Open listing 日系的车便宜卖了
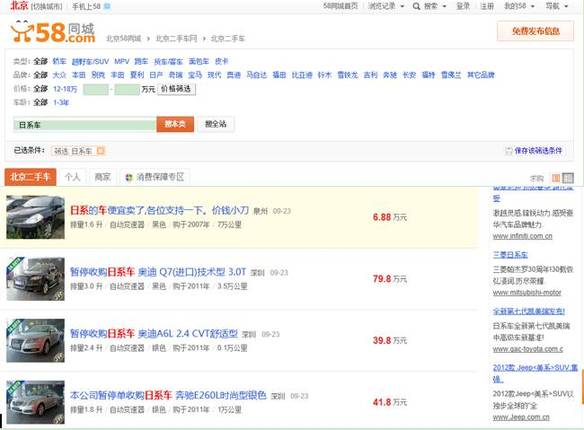 [159, 210]
